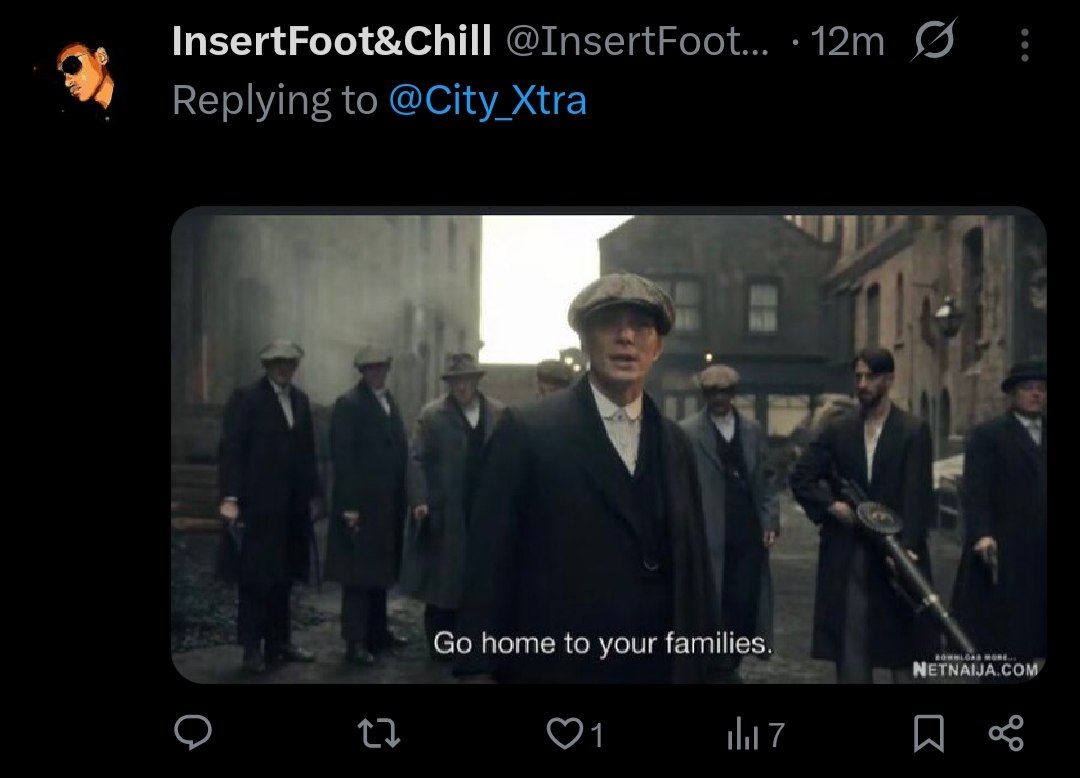Click the "Go home to your families." subtitle
The image size is (1080, 778).
pos(602,644)
